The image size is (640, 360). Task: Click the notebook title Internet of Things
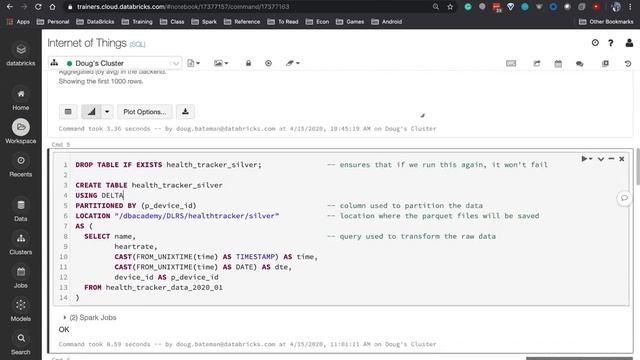click(87, 43)
